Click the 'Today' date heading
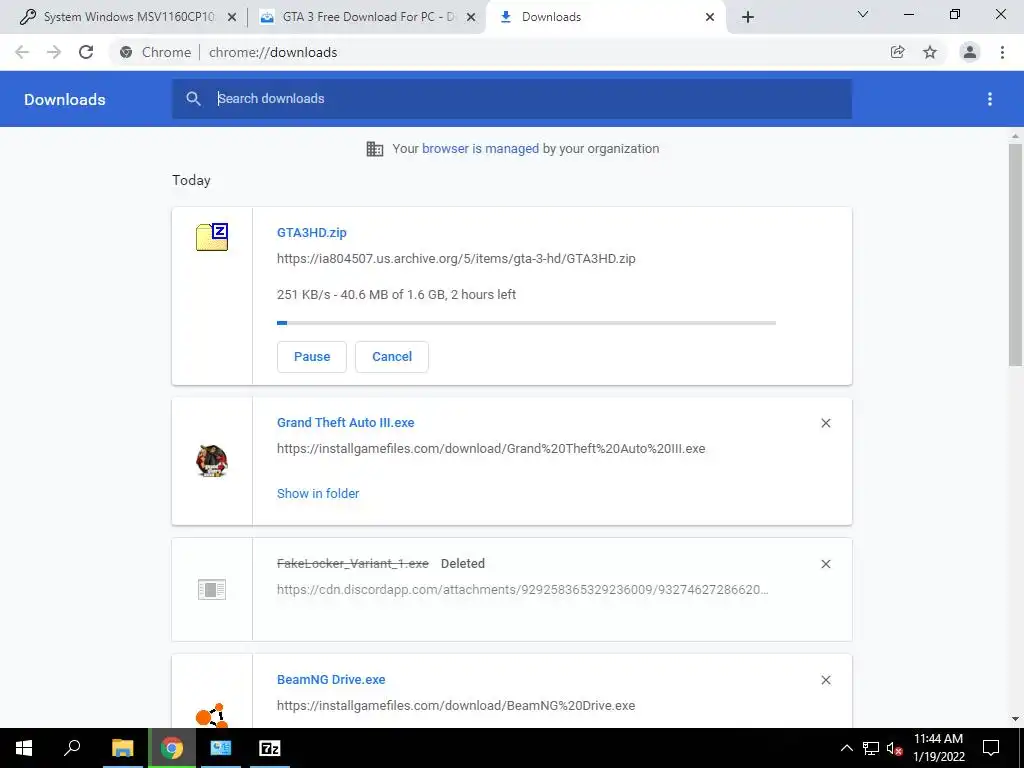The image size is (1024, 768). tap(191, 180)
